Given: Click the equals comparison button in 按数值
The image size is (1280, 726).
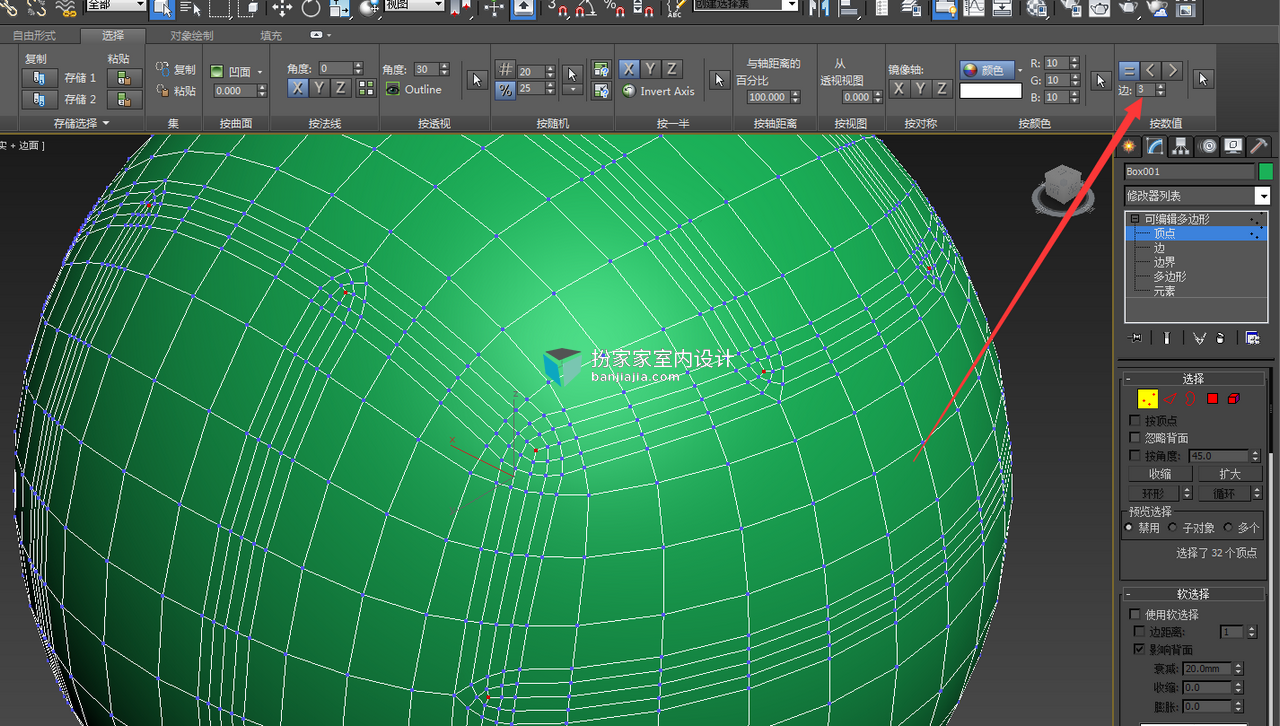Looking at the screenshot, I should click(x=1128, y=71).
